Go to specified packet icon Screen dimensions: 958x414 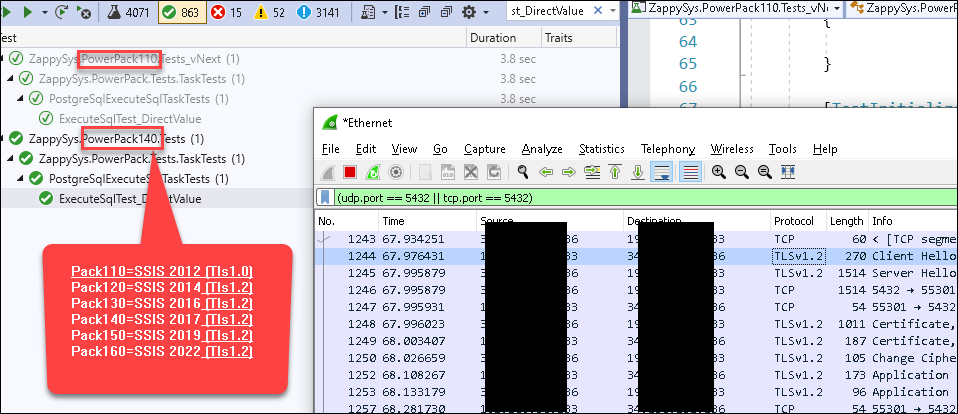[592, 172]
